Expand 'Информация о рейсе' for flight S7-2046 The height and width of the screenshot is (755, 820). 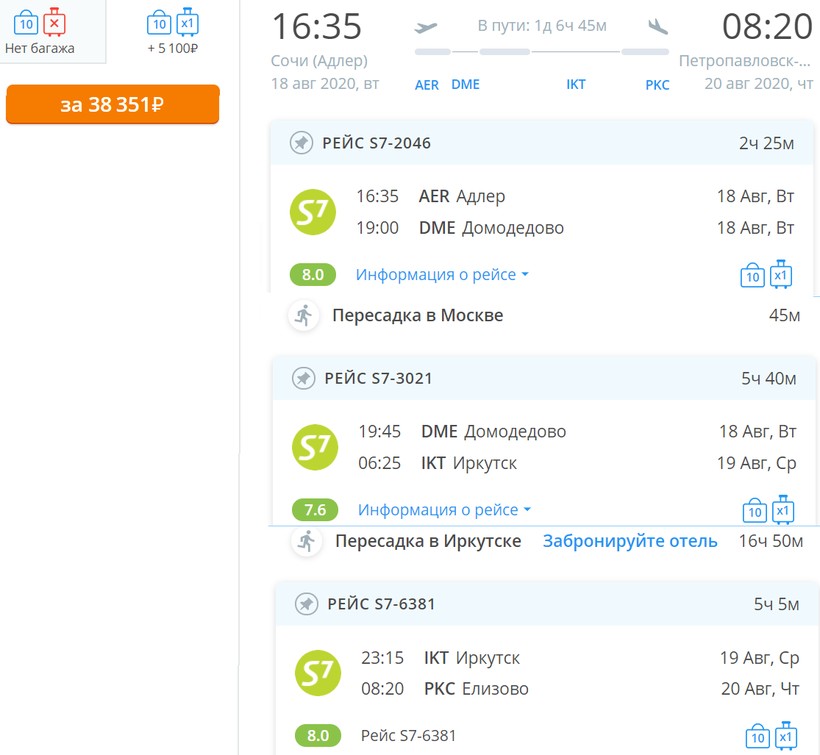click(x=442, y=275)
